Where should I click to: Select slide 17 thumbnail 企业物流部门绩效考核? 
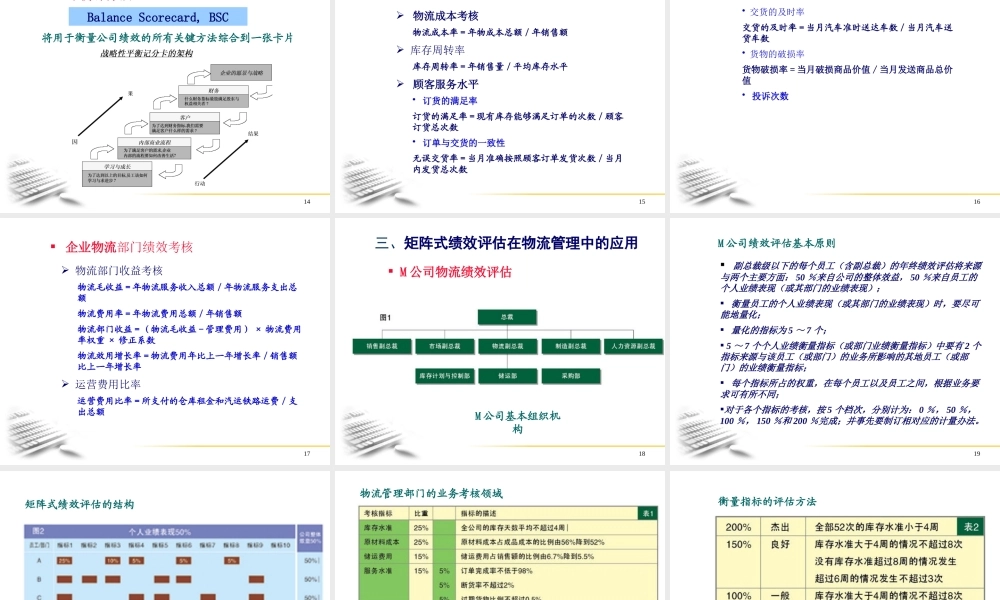click(165, 341)
